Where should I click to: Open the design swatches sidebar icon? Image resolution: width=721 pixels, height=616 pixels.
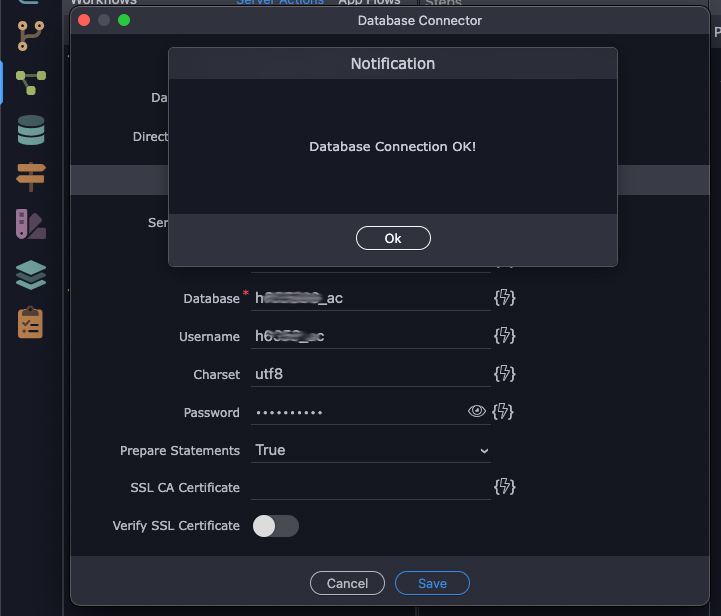(x=31, y=224)
